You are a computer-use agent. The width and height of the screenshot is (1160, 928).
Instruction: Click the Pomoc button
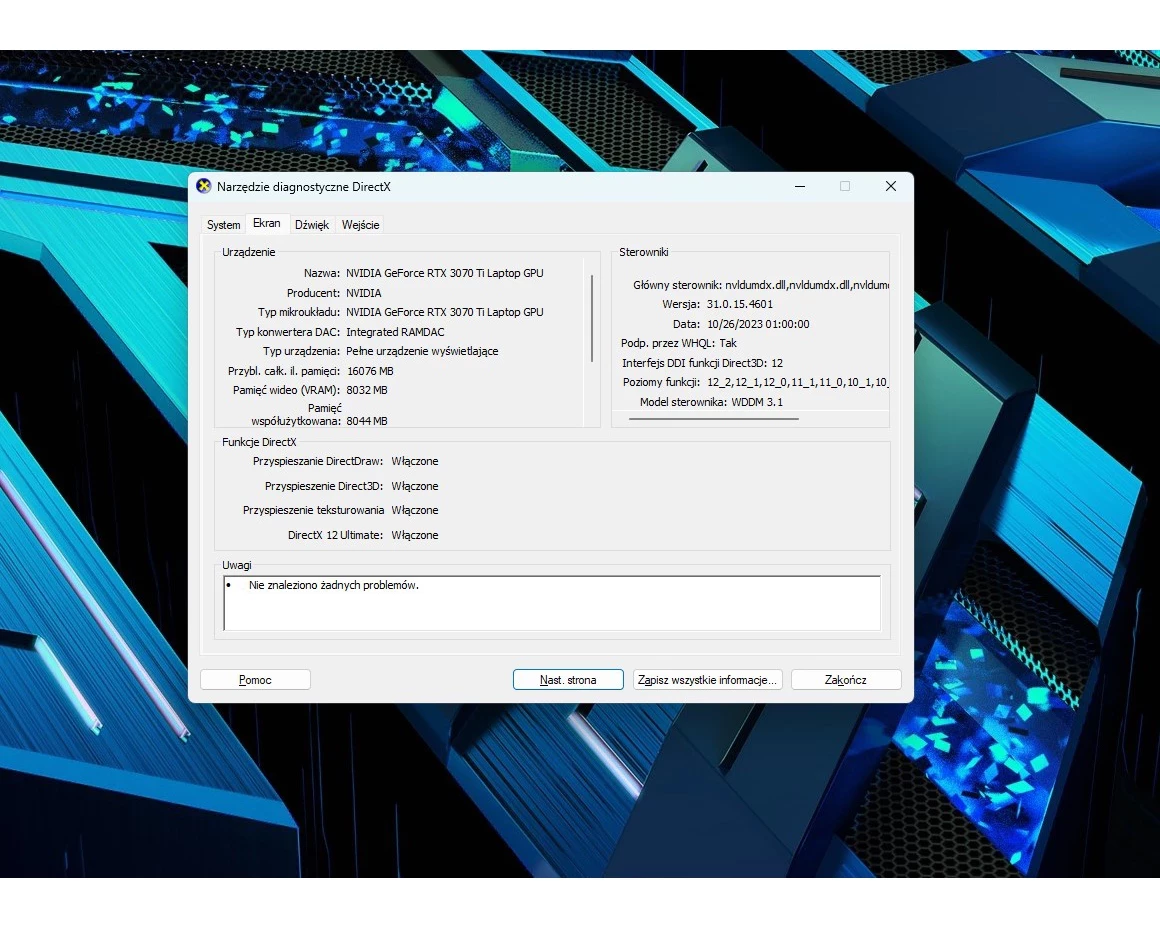pyautogui.click(x=255, y=679)
